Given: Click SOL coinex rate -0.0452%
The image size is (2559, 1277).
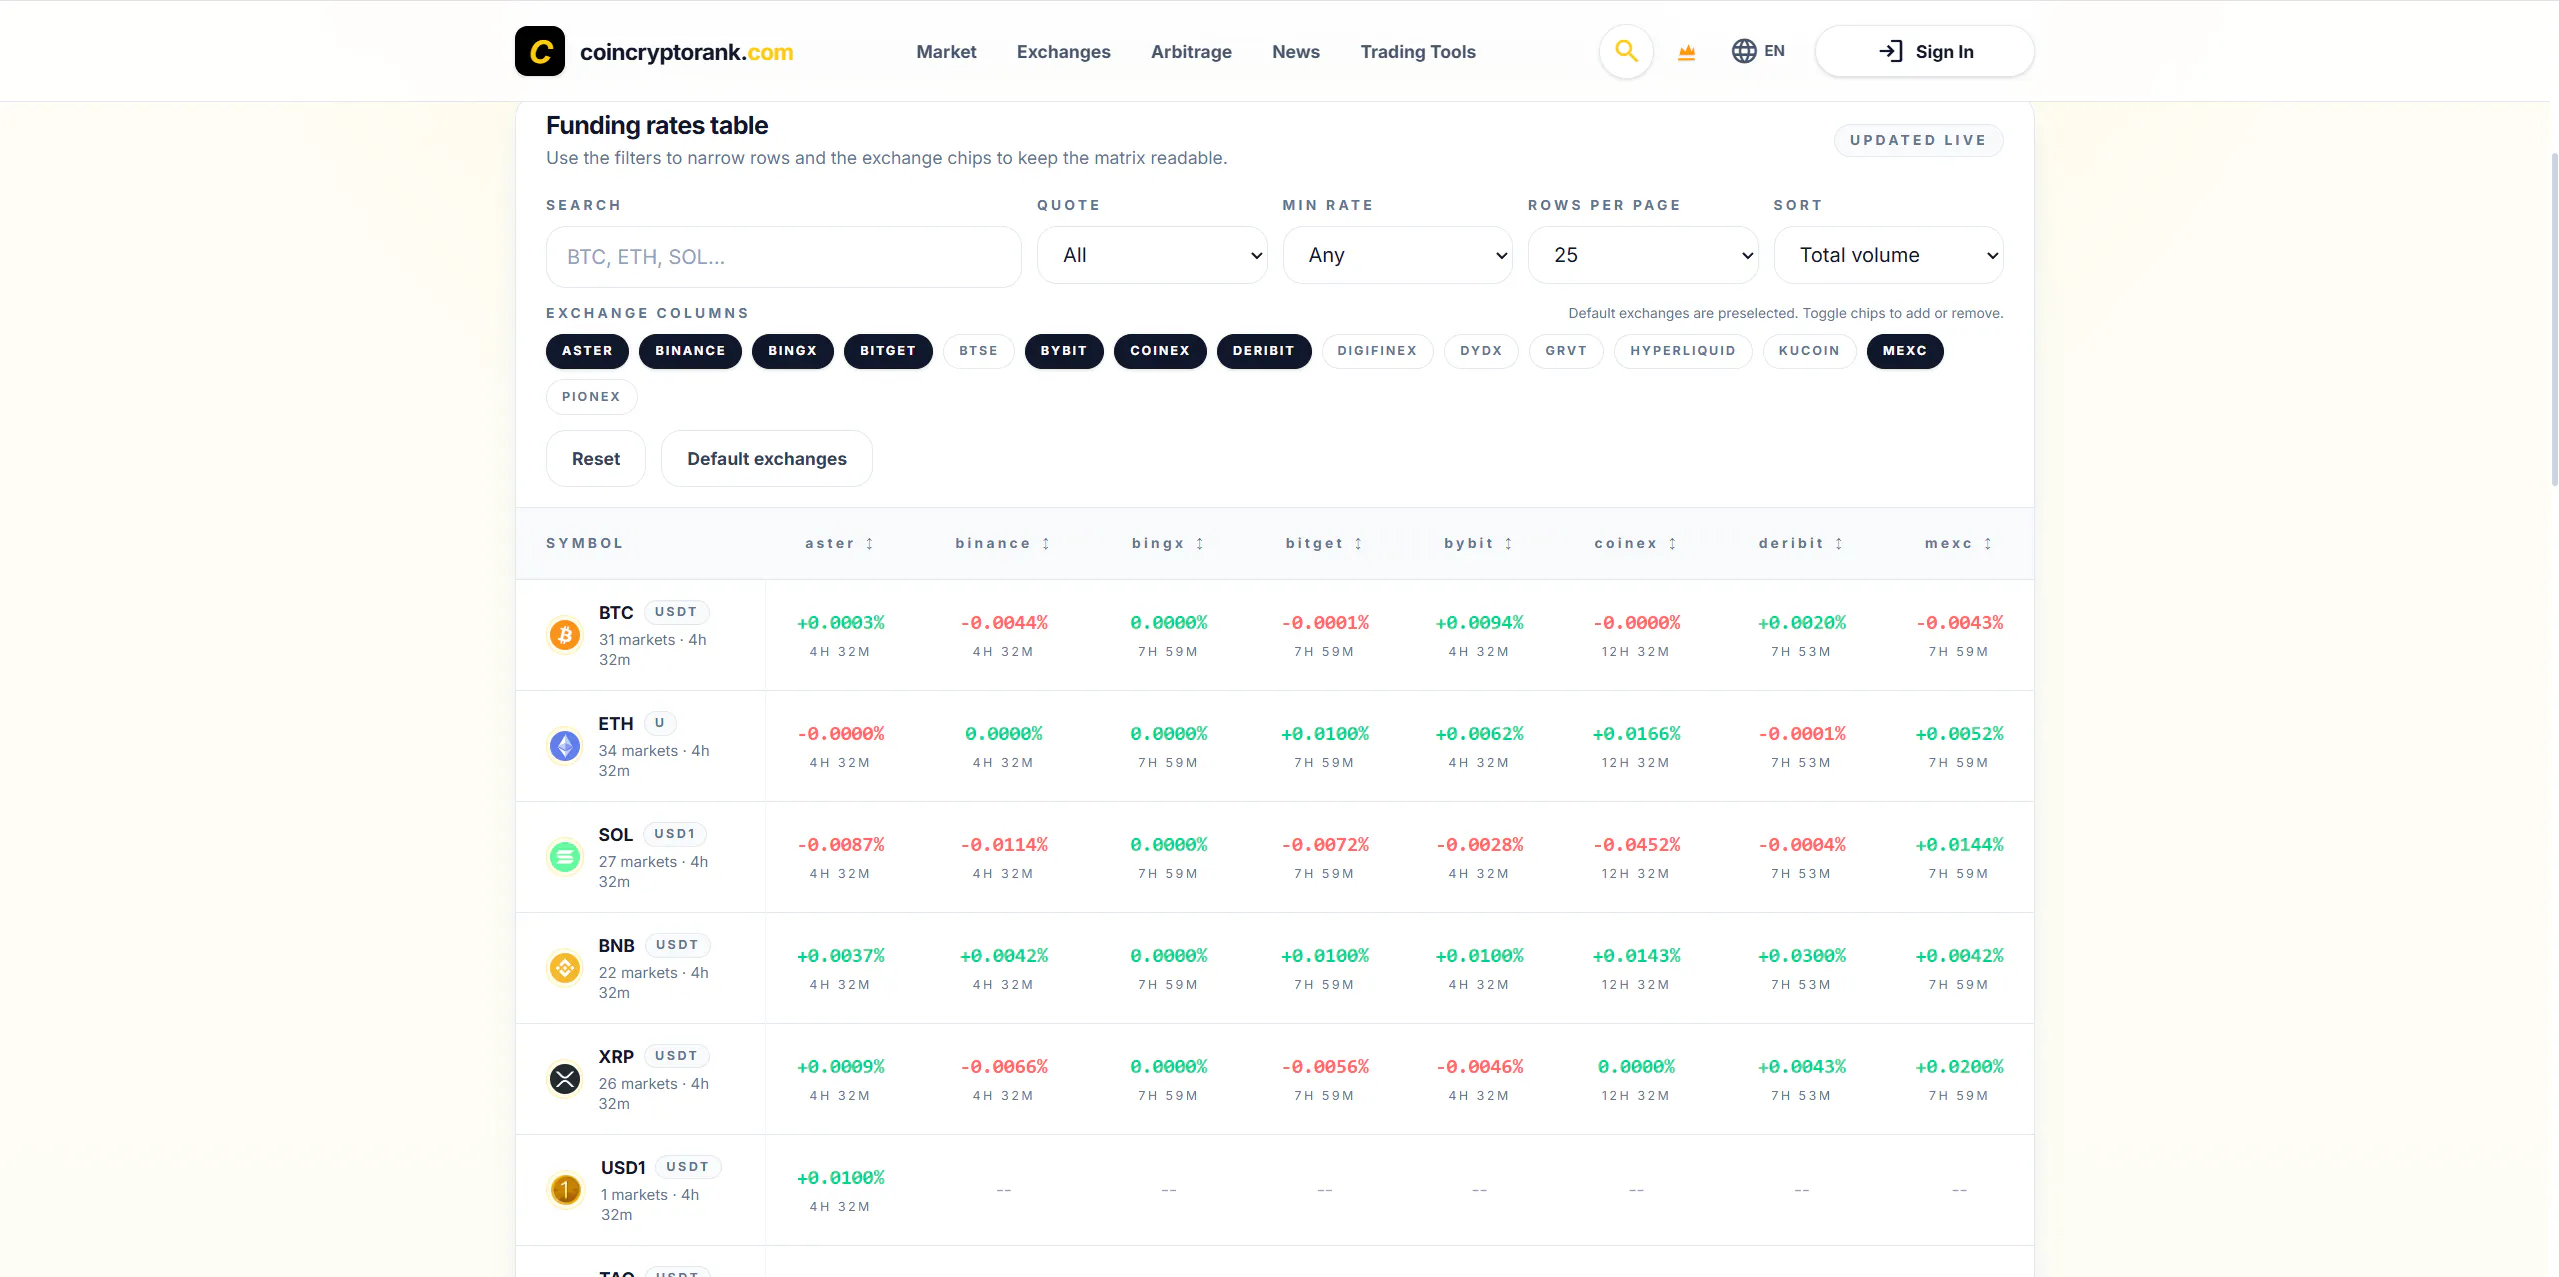Looking at the screenshot, I should (1637, 845).
